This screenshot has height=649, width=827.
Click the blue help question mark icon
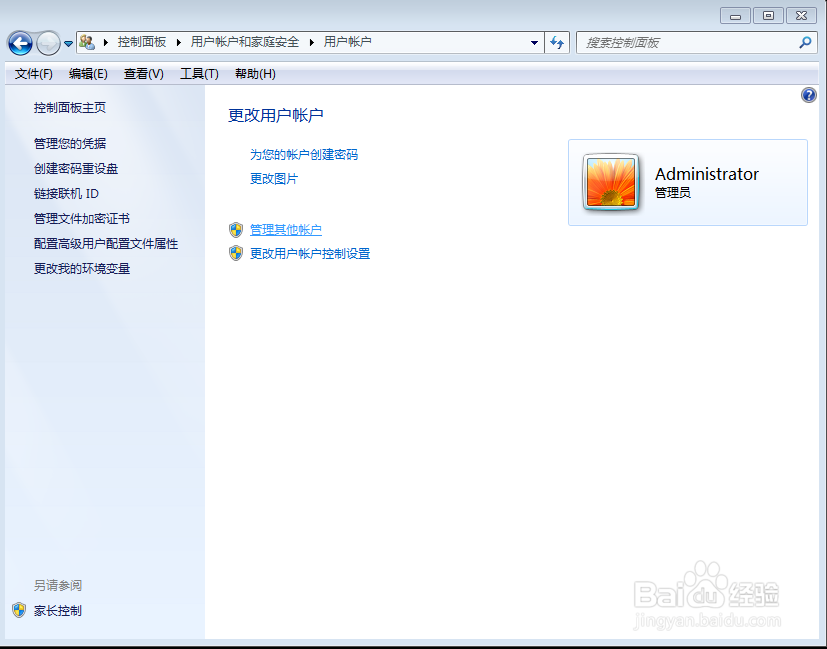(809, 95)
